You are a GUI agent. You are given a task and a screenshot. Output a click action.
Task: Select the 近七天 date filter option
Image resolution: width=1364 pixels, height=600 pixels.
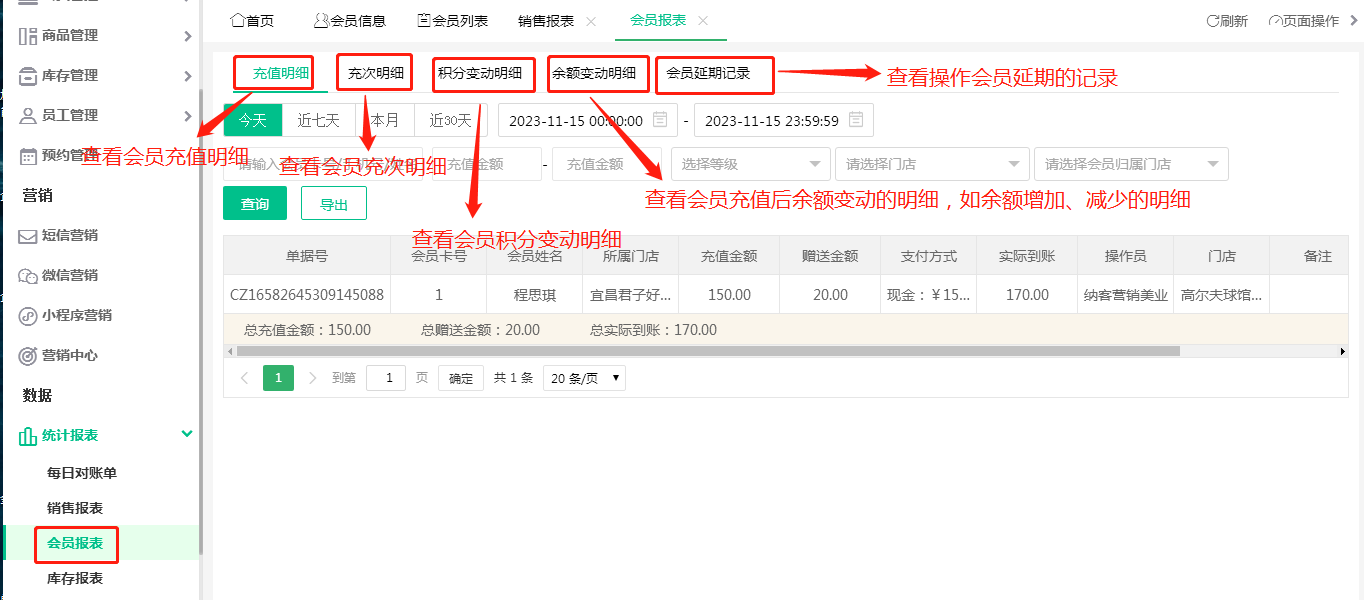(319, 119)
